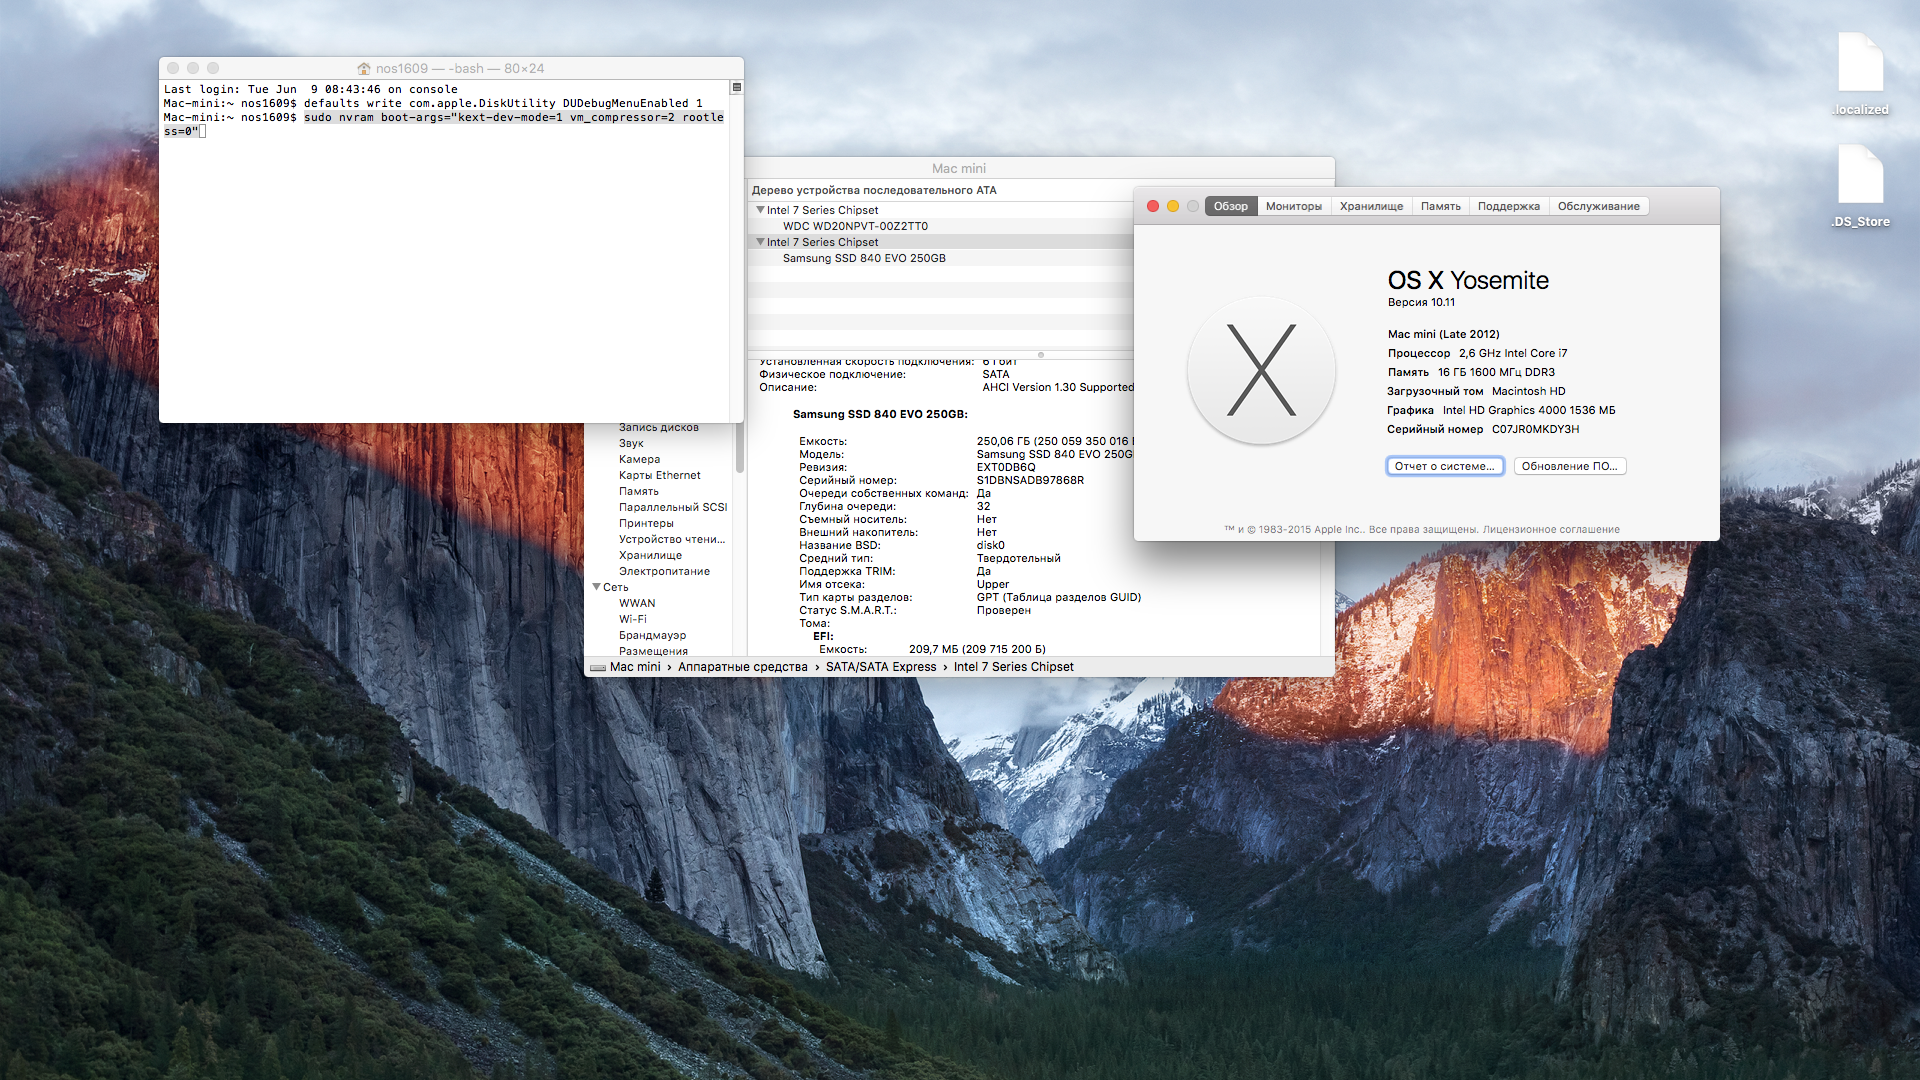
Task: Click the disk0 BSD name value
Action: point(991,545)
